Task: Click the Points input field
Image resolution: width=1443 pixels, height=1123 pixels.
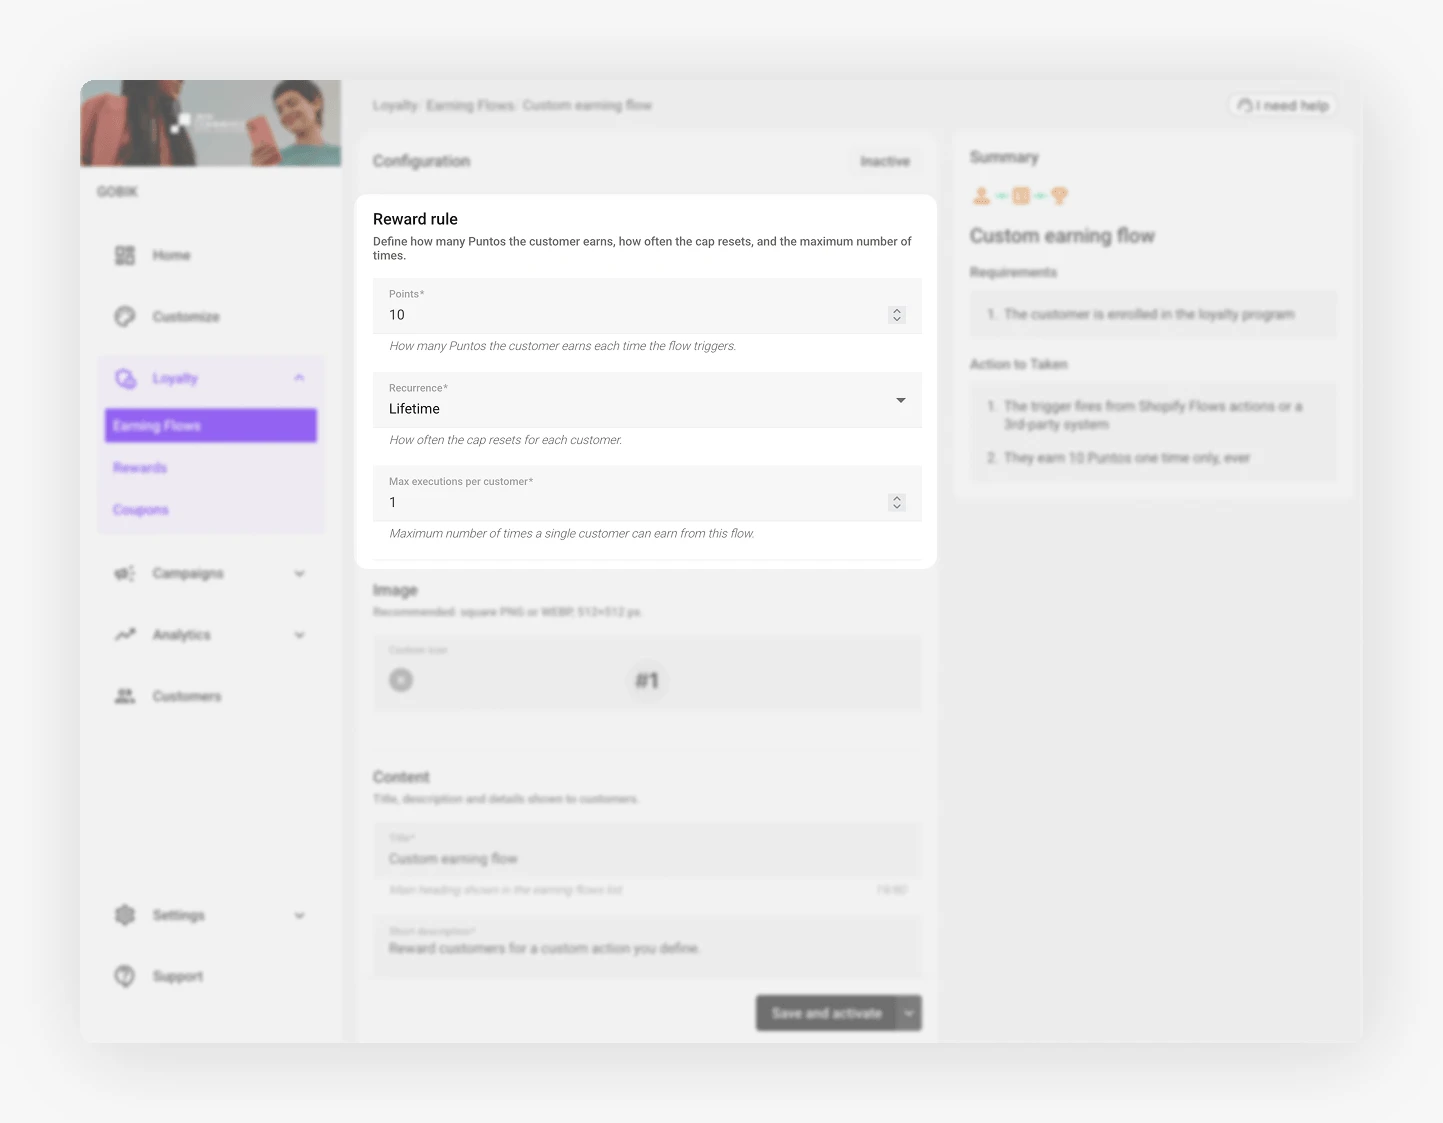Action: pos(647,306)
